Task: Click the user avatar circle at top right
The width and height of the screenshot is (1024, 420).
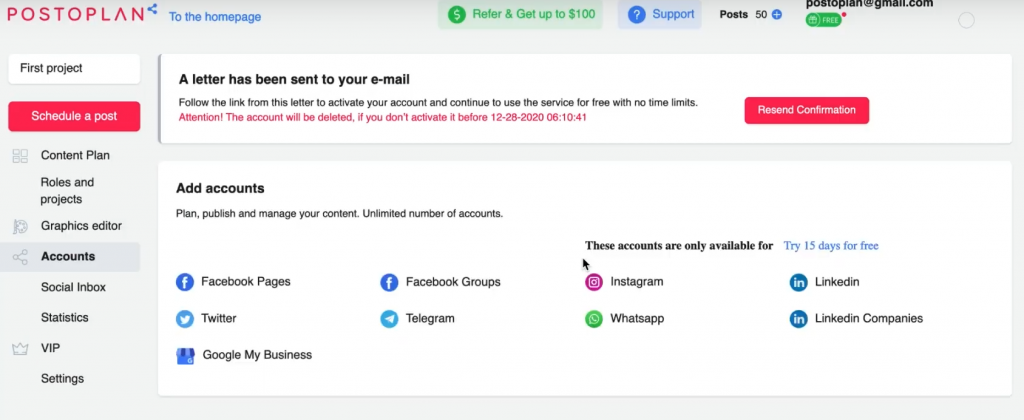Action: 966,20
